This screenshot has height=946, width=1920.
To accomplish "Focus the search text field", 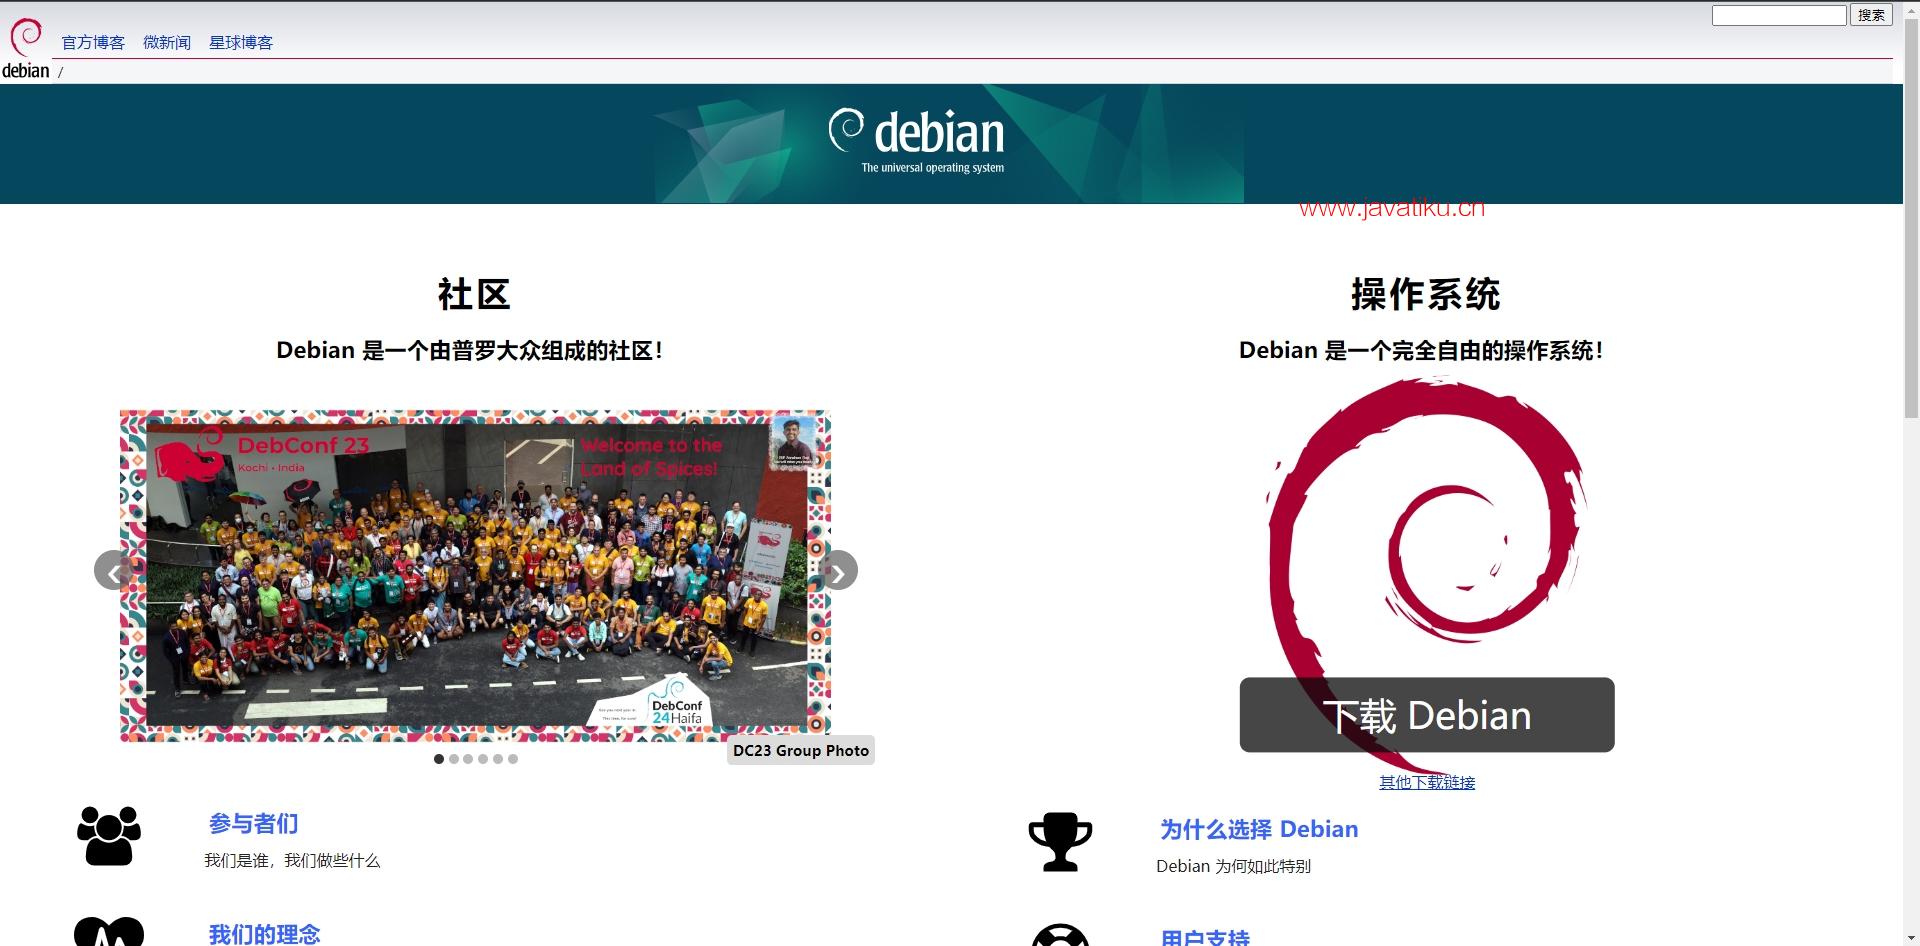I will coord(1778,15).
